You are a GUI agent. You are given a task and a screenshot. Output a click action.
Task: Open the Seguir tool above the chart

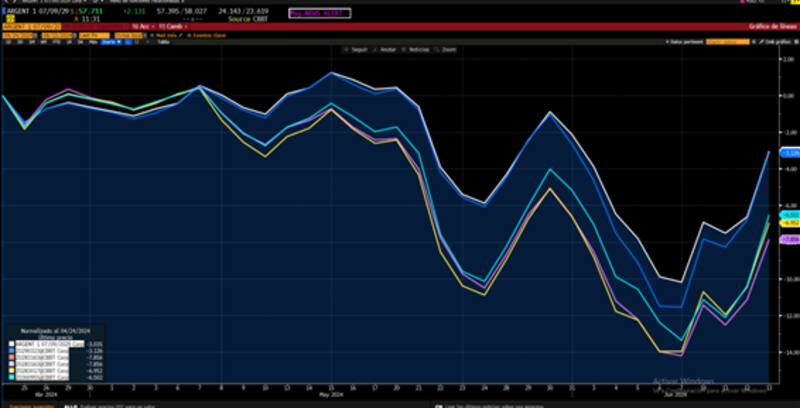point(356,47)
